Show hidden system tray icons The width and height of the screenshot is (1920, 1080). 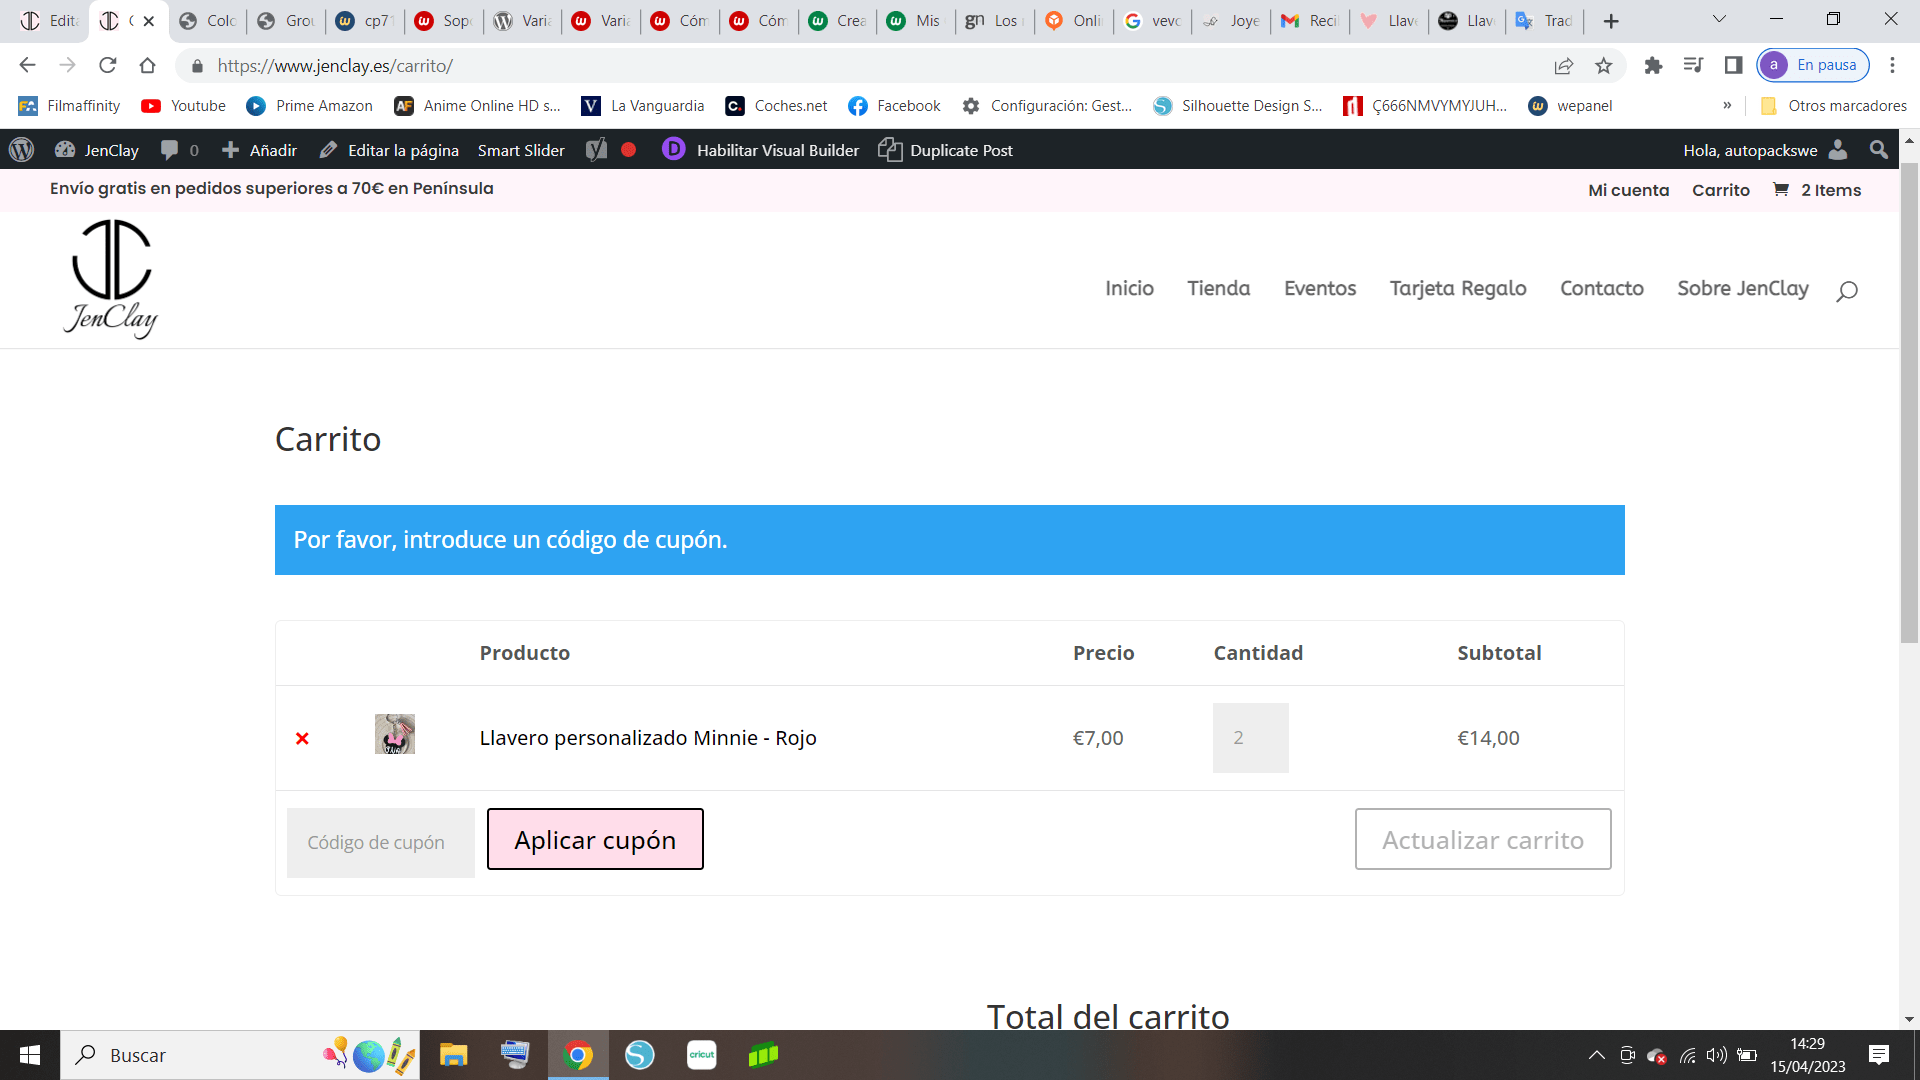pos(1597,1055)
